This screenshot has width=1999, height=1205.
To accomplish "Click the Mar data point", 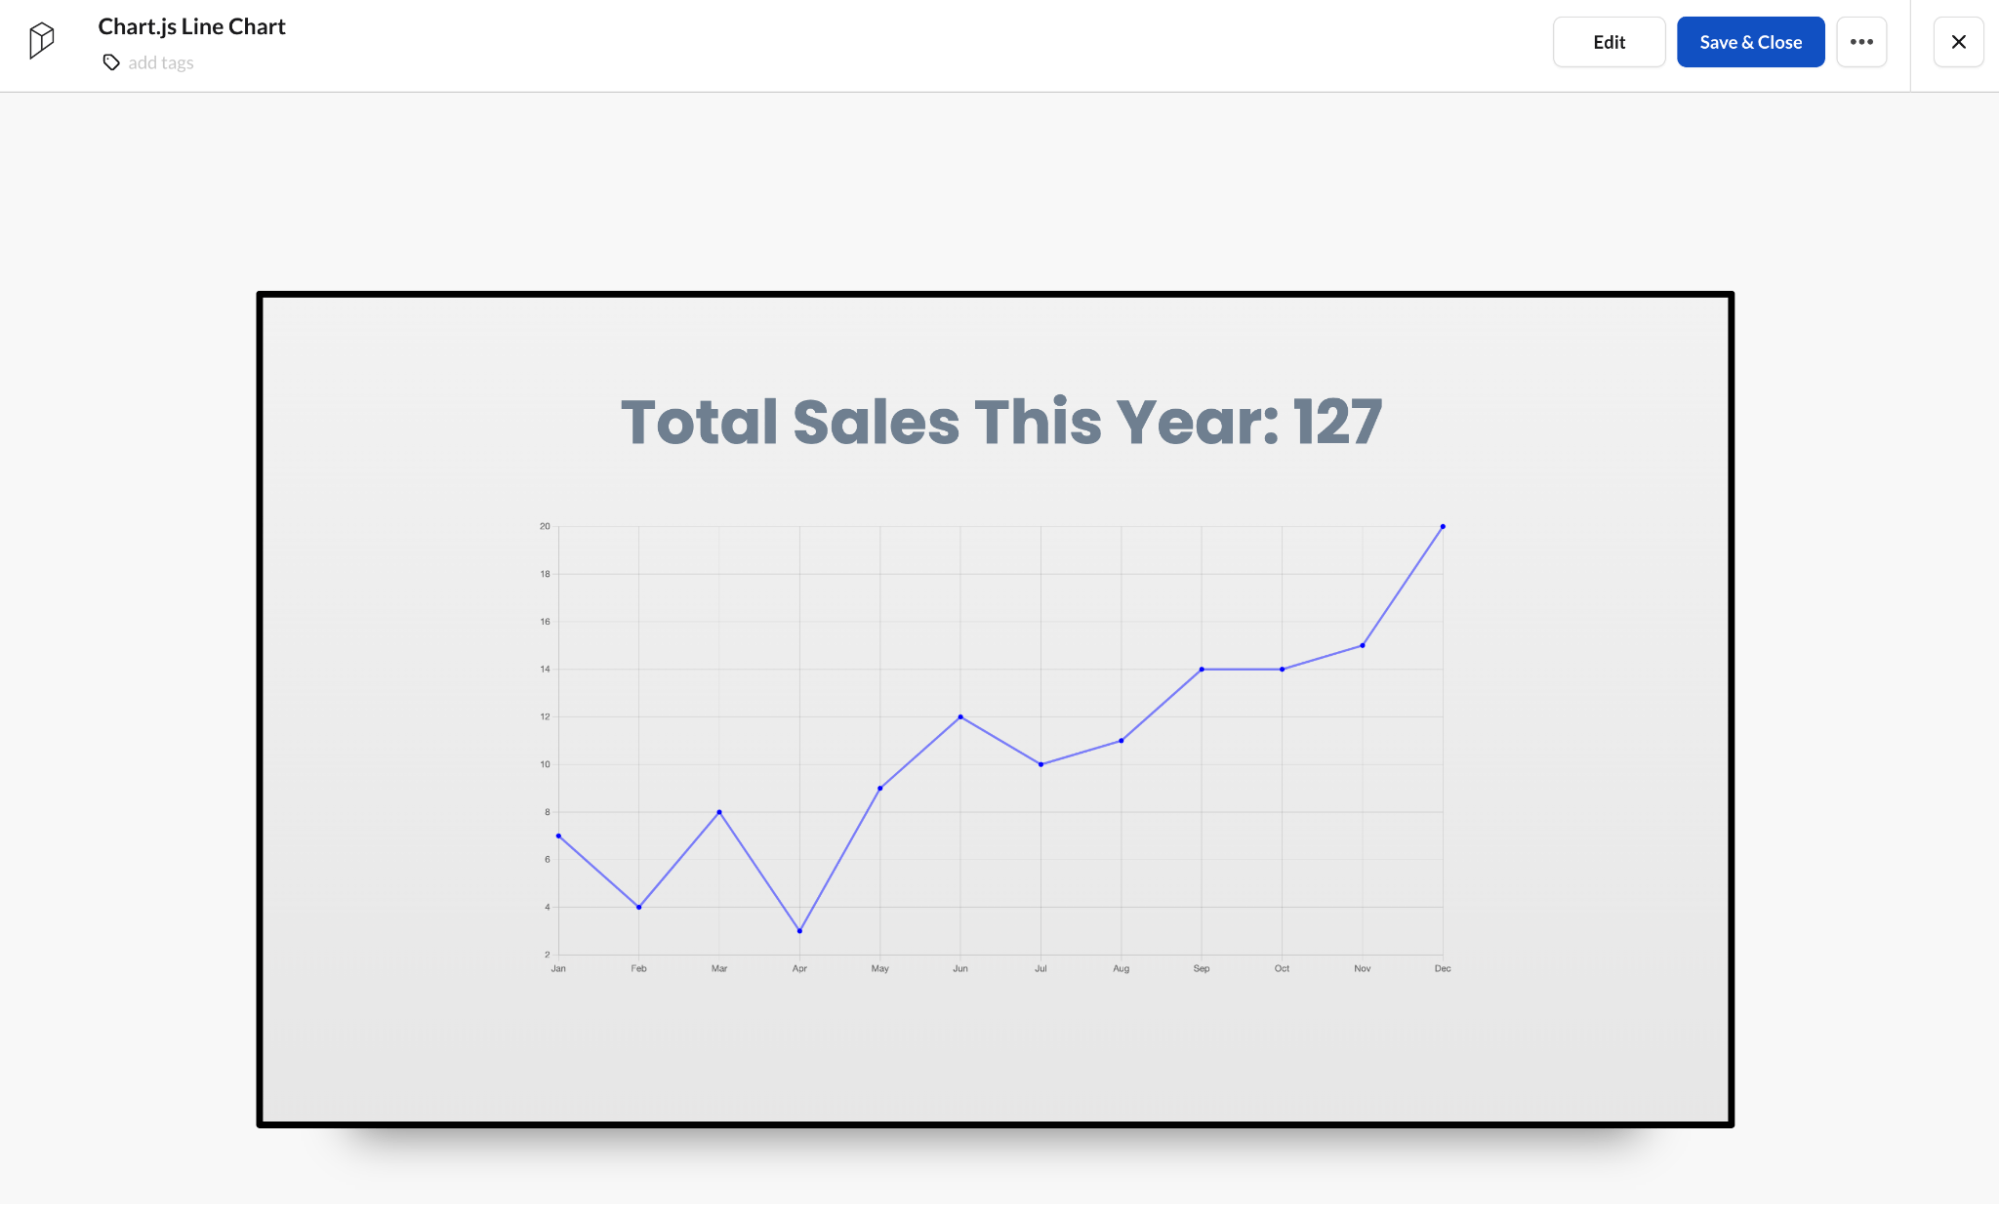I will pyautogui.click(x=719, y=812).
